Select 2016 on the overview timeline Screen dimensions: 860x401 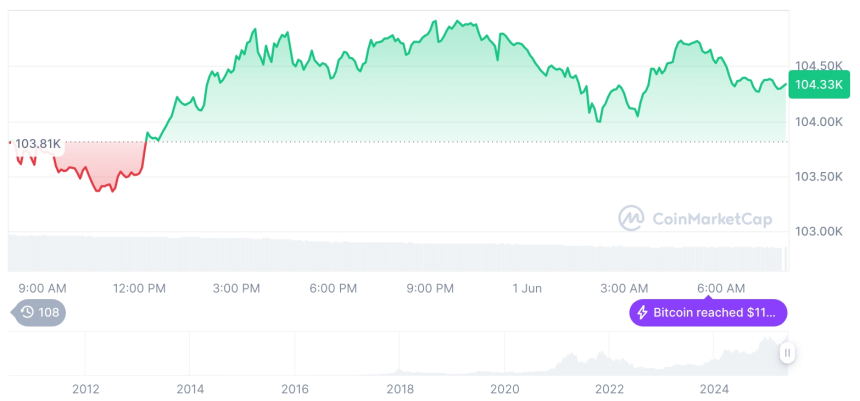tap(295, 389)
